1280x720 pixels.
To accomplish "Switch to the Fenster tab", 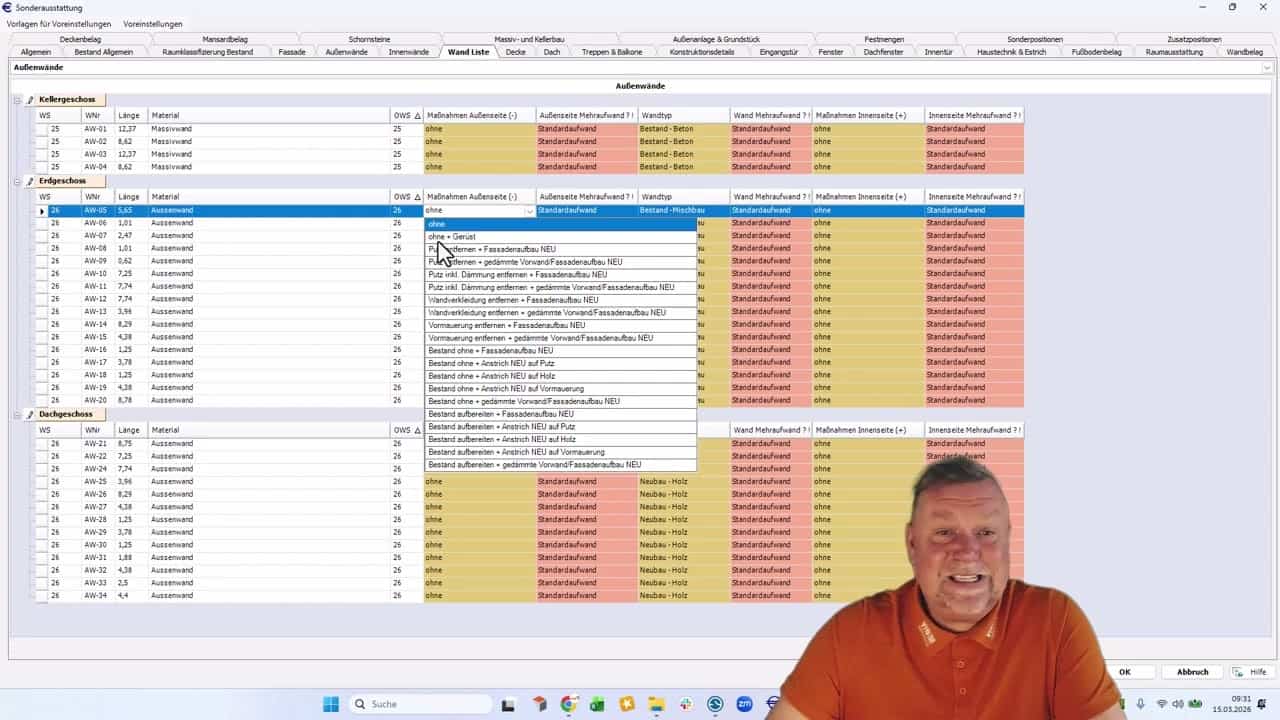I will coord(830,52).
